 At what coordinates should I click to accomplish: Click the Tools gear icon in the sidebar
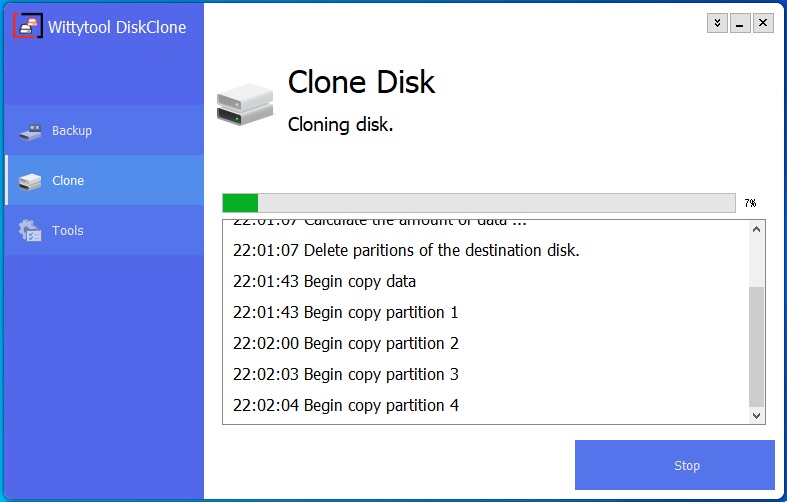tap(30, 231)
